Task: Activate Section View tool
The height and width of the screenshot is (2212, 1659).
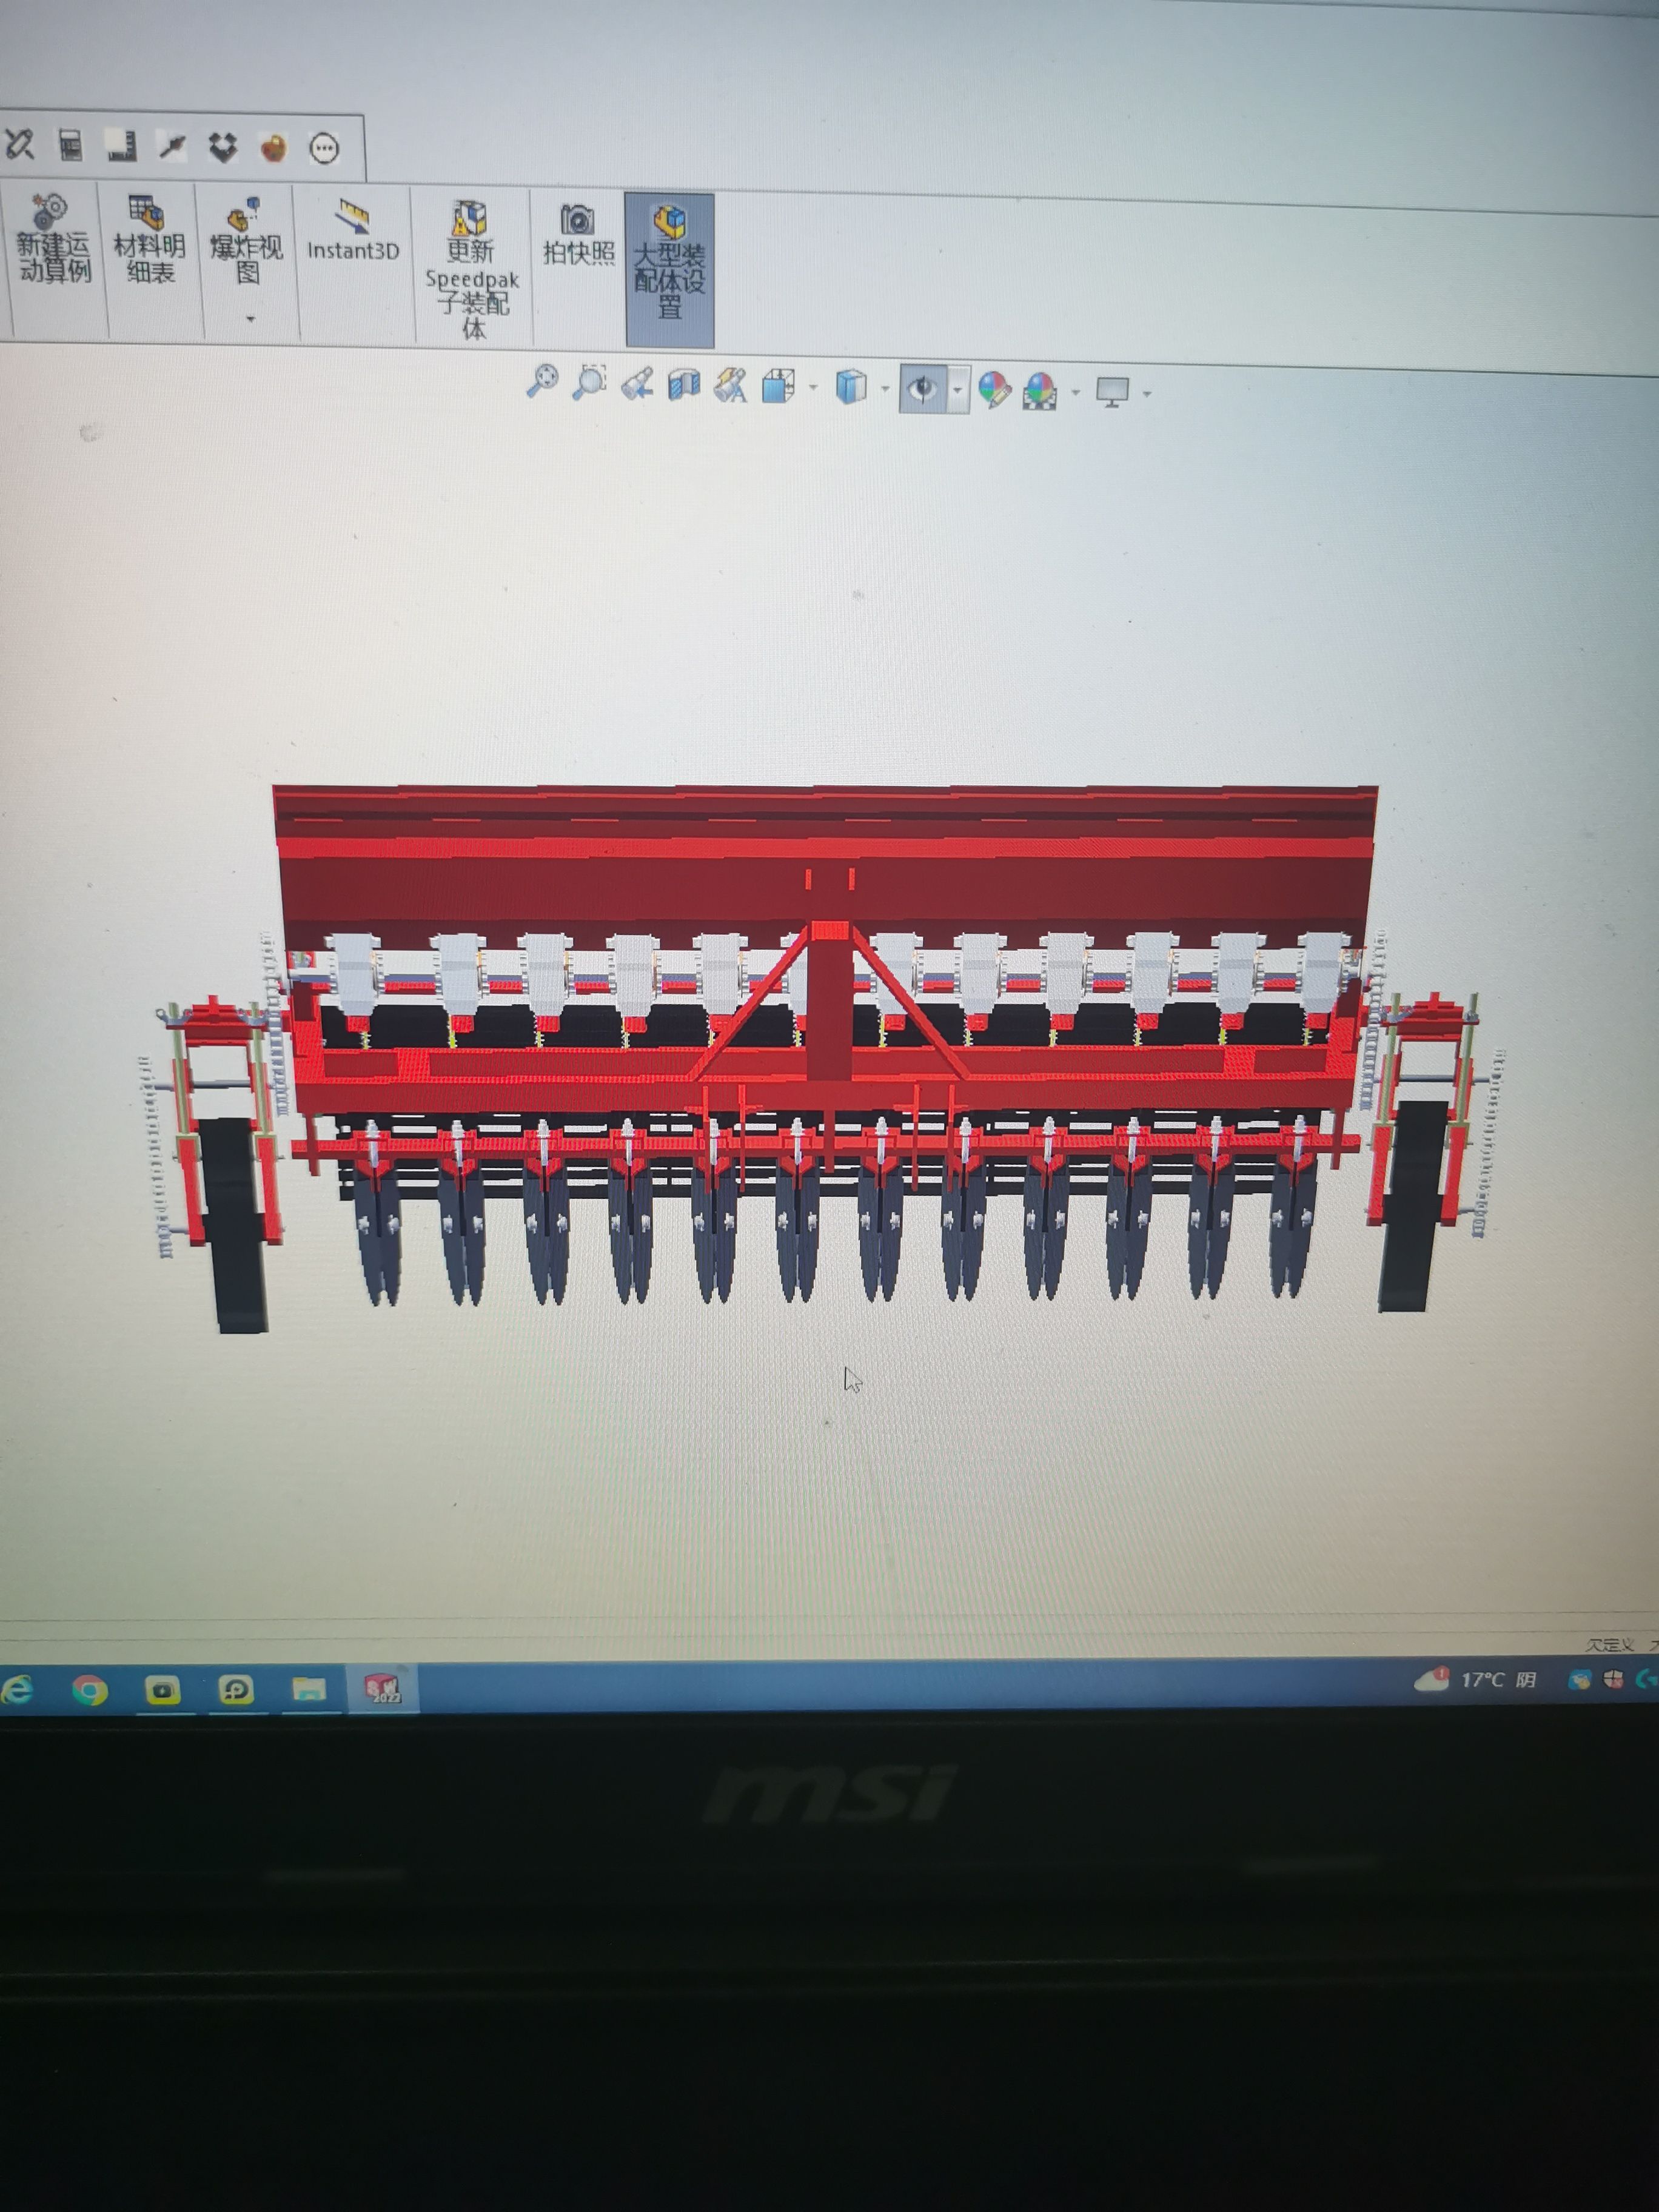Action: (x=684, y=385)
